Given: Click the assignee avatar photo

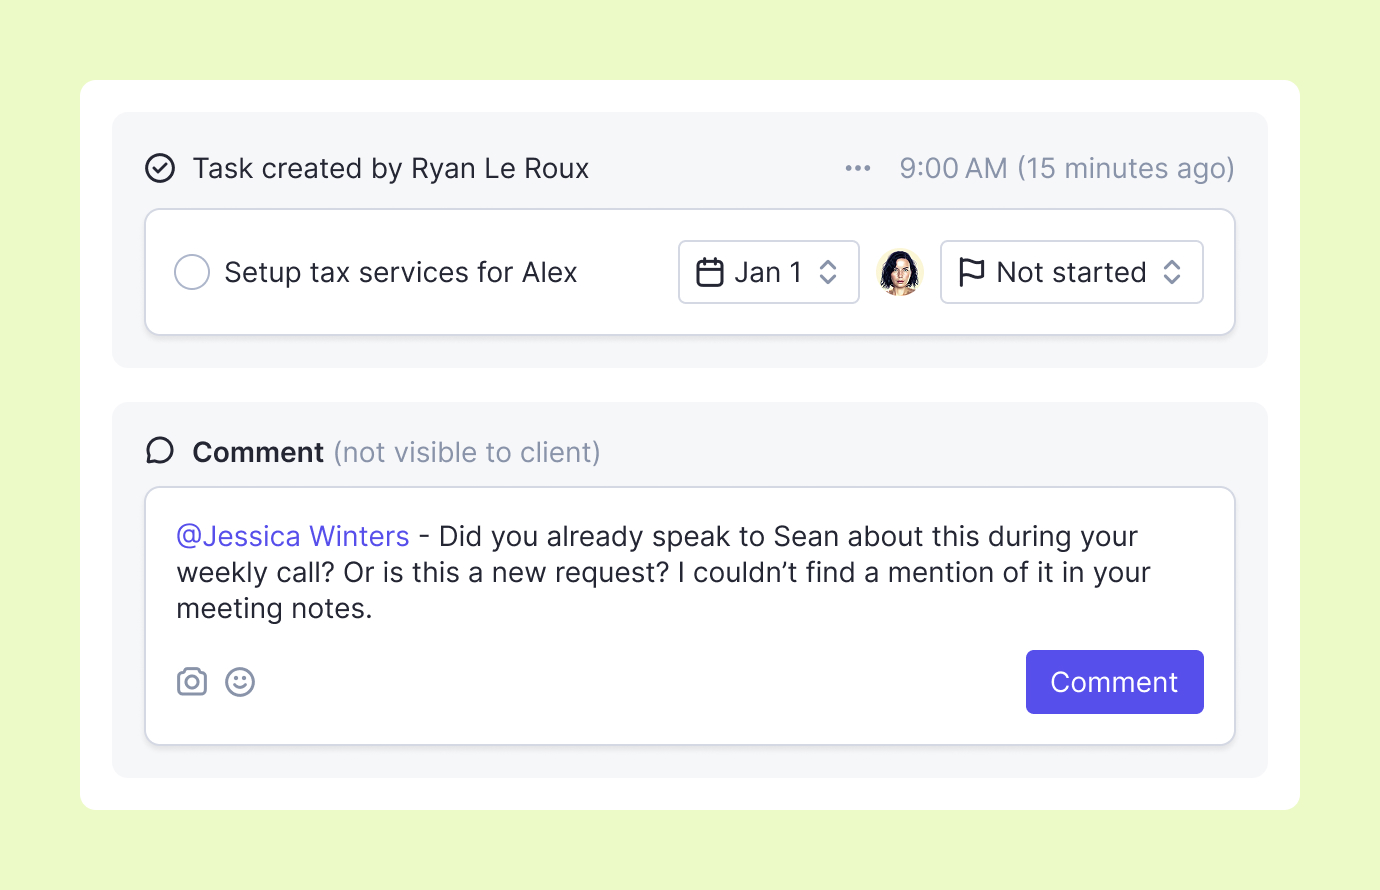Looking at the screenshot, I should (899, 272).
